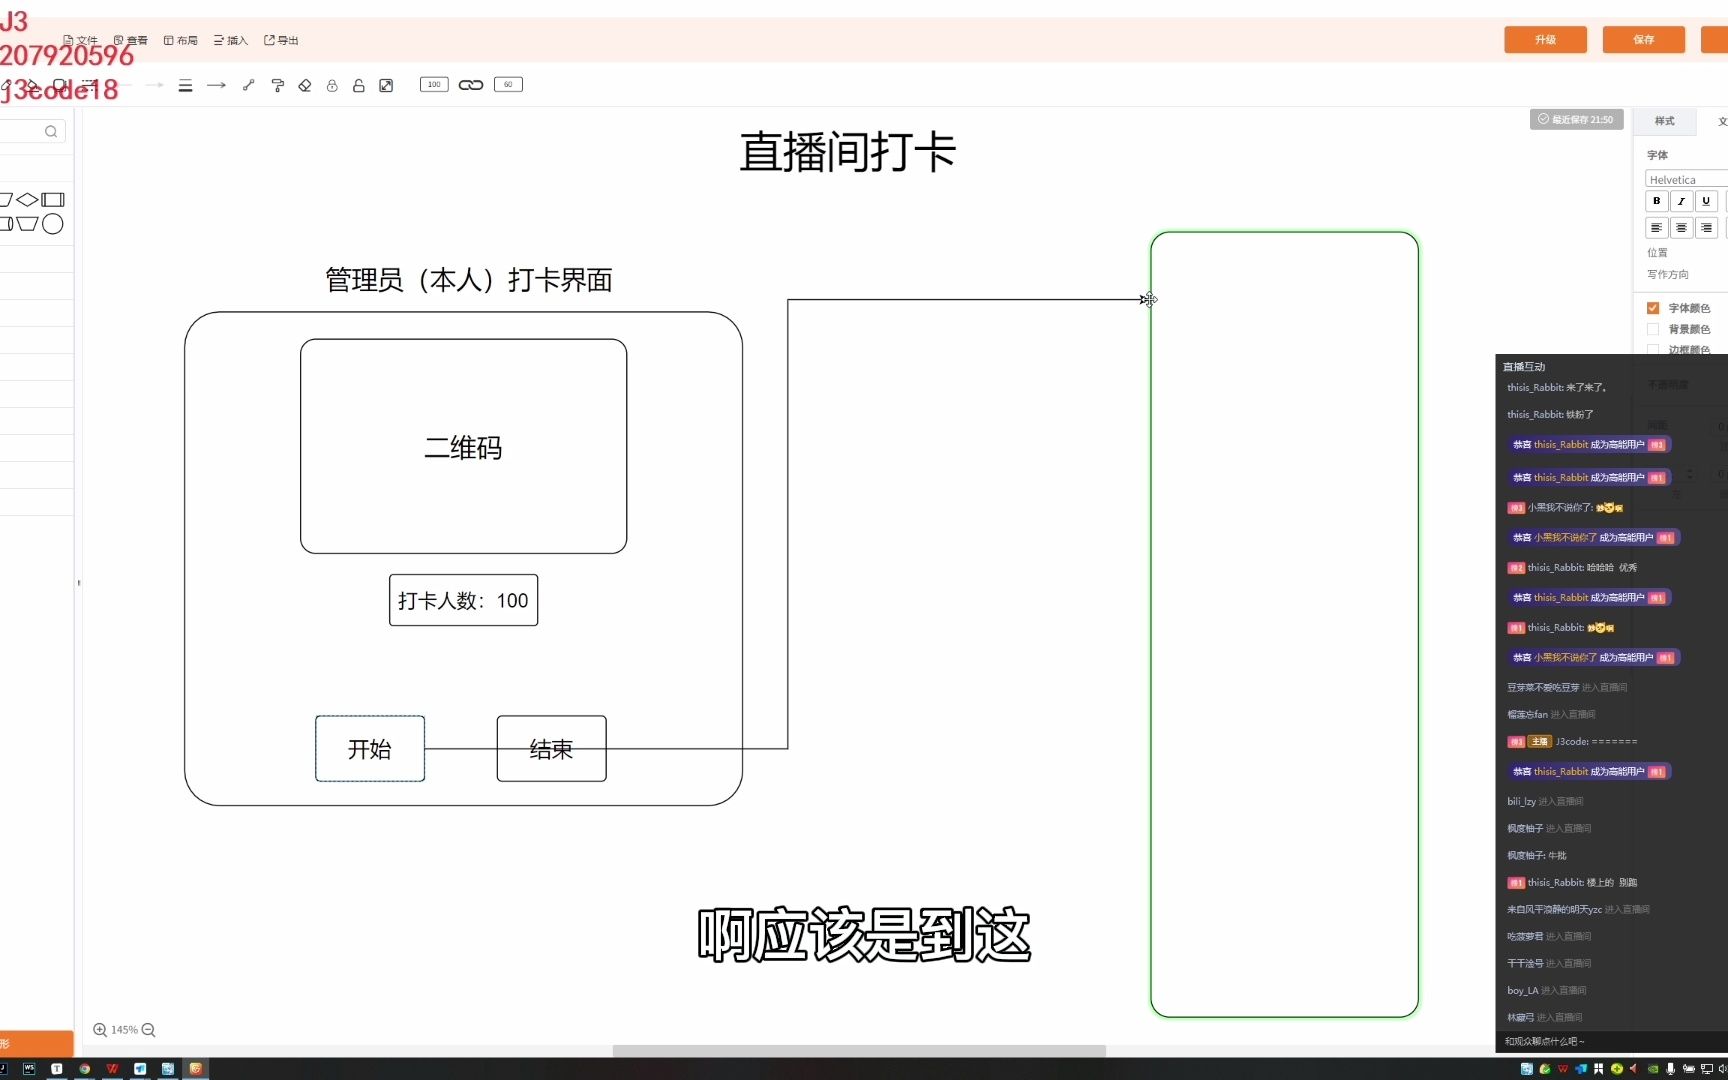Open the 导出 (Export) menu

click(281, 41)
